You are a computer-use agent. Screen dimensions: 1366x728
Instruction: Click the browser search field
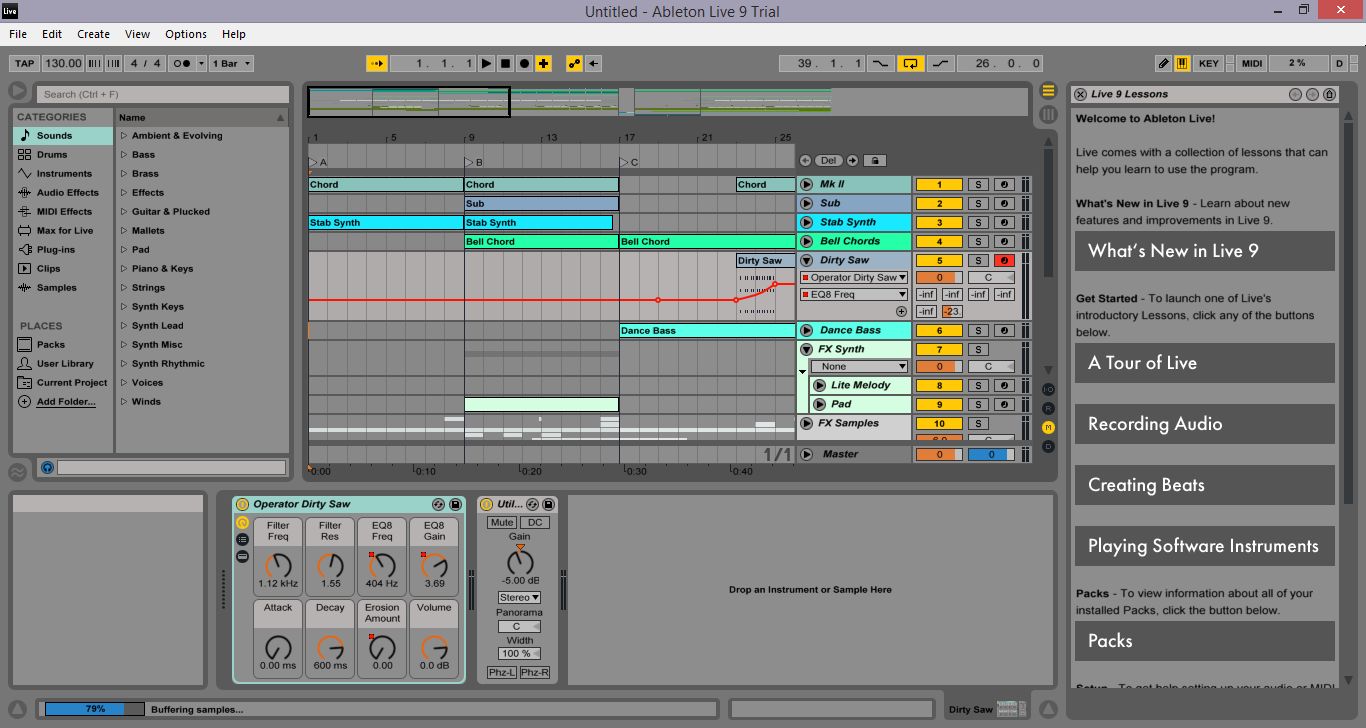pos(163,94)
